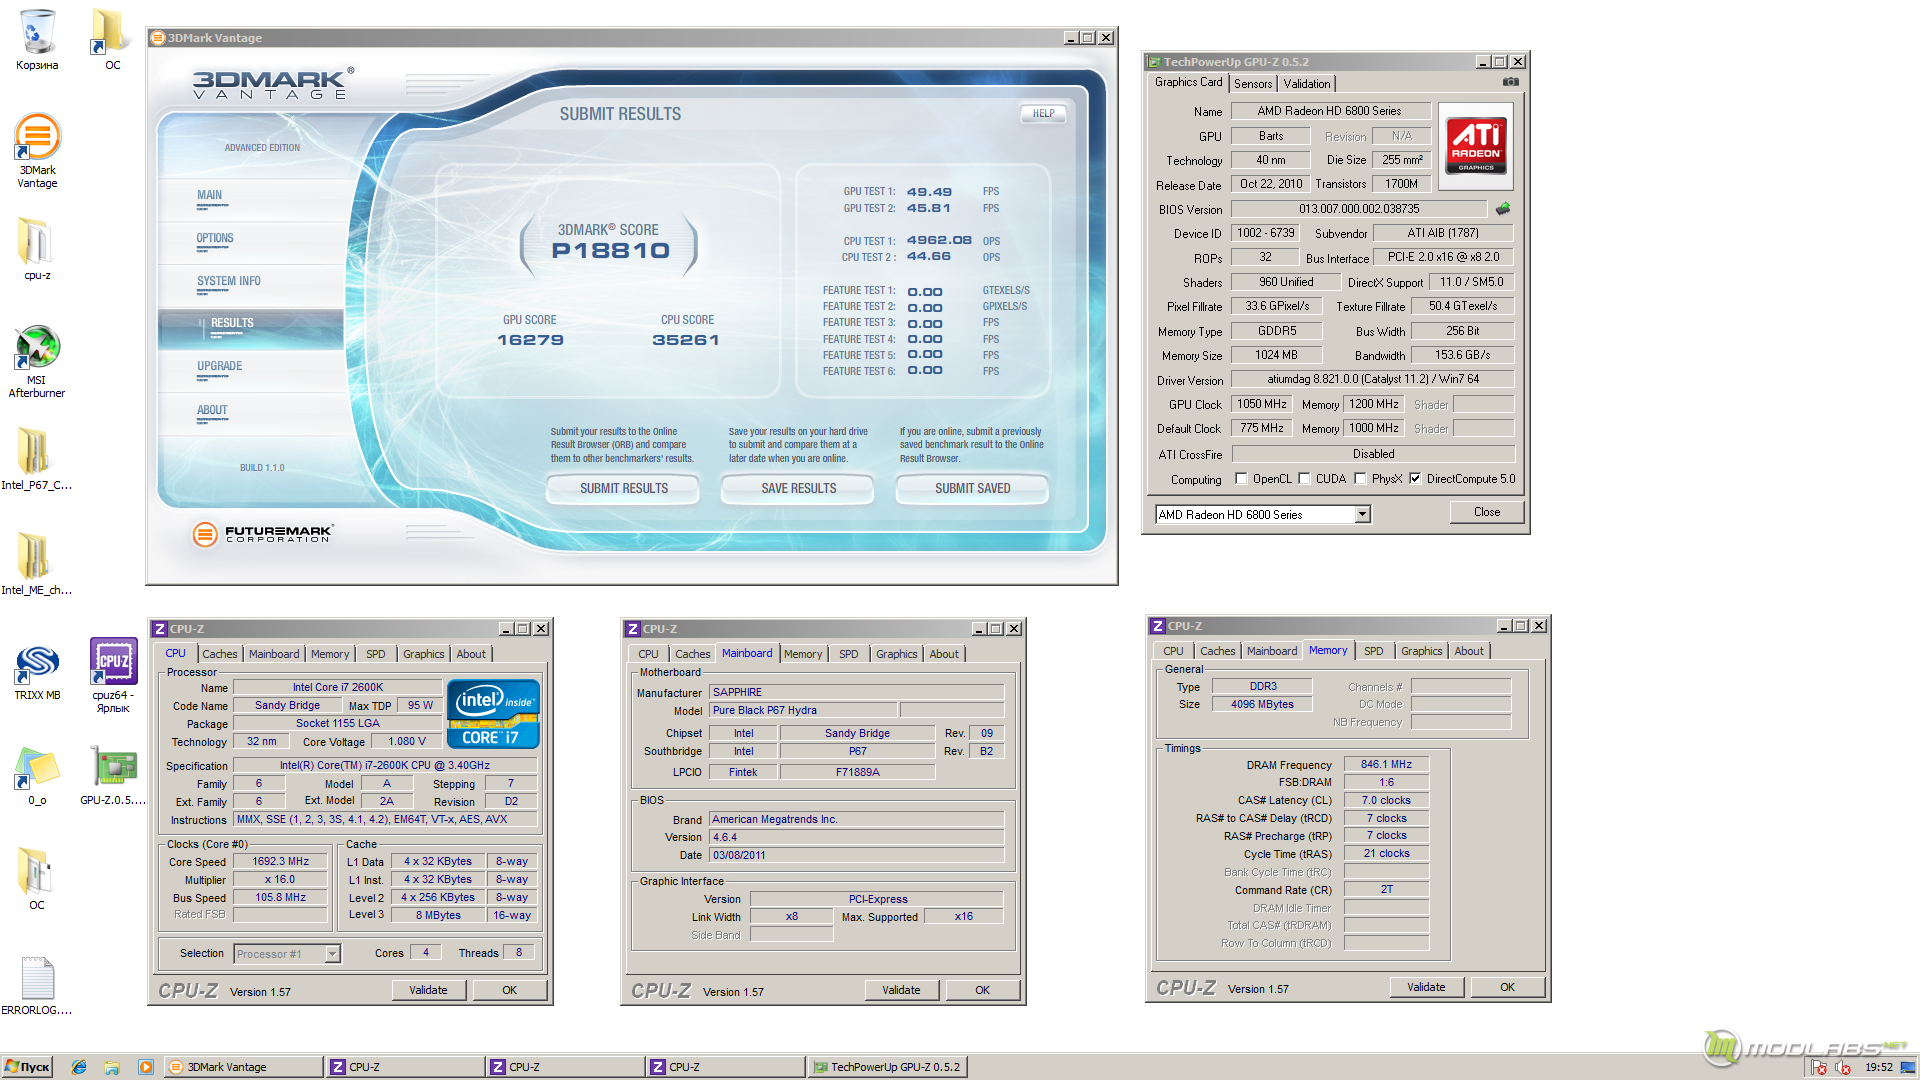The width and height of the screenshot is (1920, 1080).
Task: Open the OC folder next to ERRORLOG
Action: (x=37, y=878)
